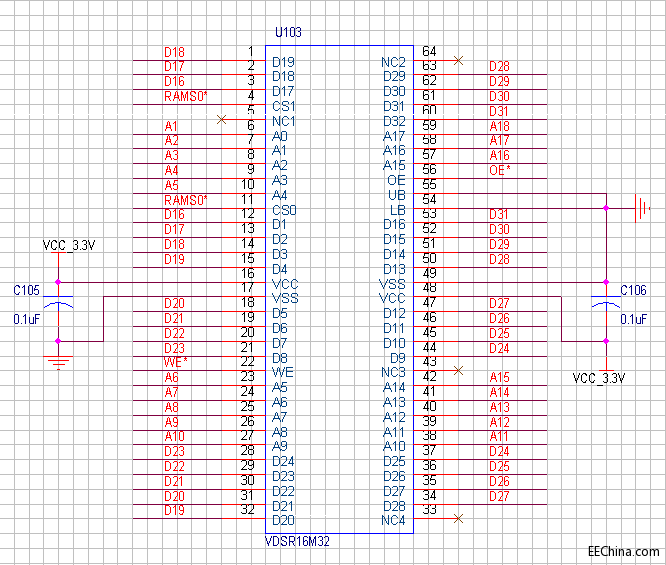Select the VDSR16M32 part name label
The width and height of the screenshot is (666, 565).
[x=297, y=541]
